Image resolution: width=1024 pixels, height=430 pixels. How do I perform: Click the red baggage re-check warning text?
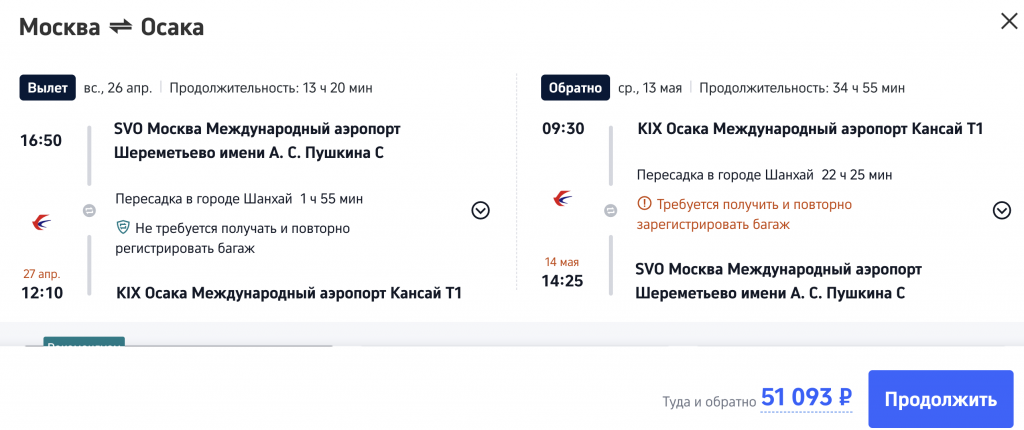pos(744,214)
